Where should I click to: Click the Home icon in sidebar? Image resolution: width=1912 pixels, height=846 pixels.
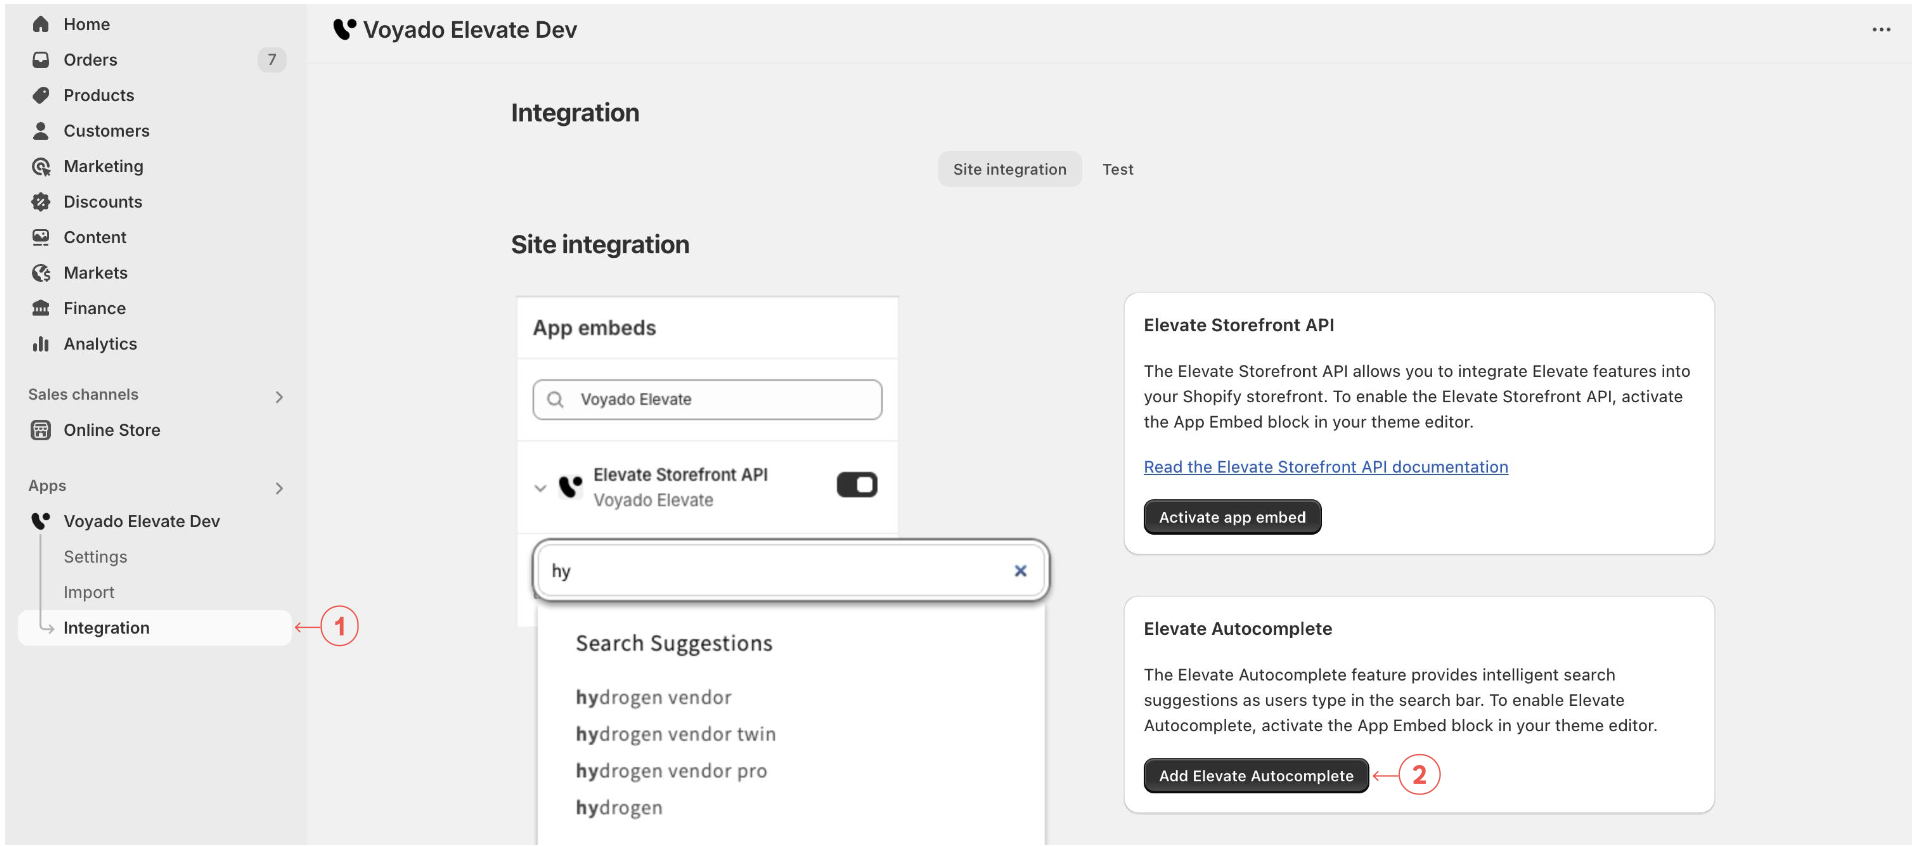click(x=41, y=24)
